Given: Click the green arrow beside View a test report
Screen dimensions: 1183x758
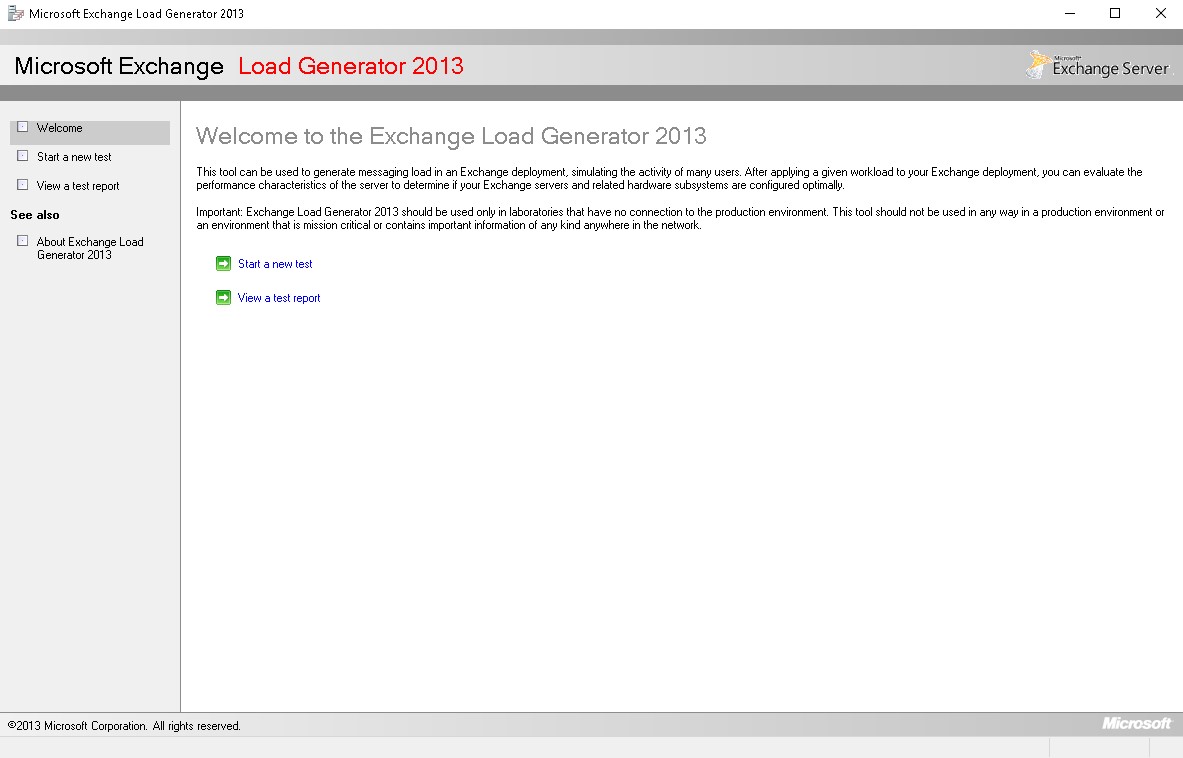Looking at the screenshot, I should click(x=223, y=297).
